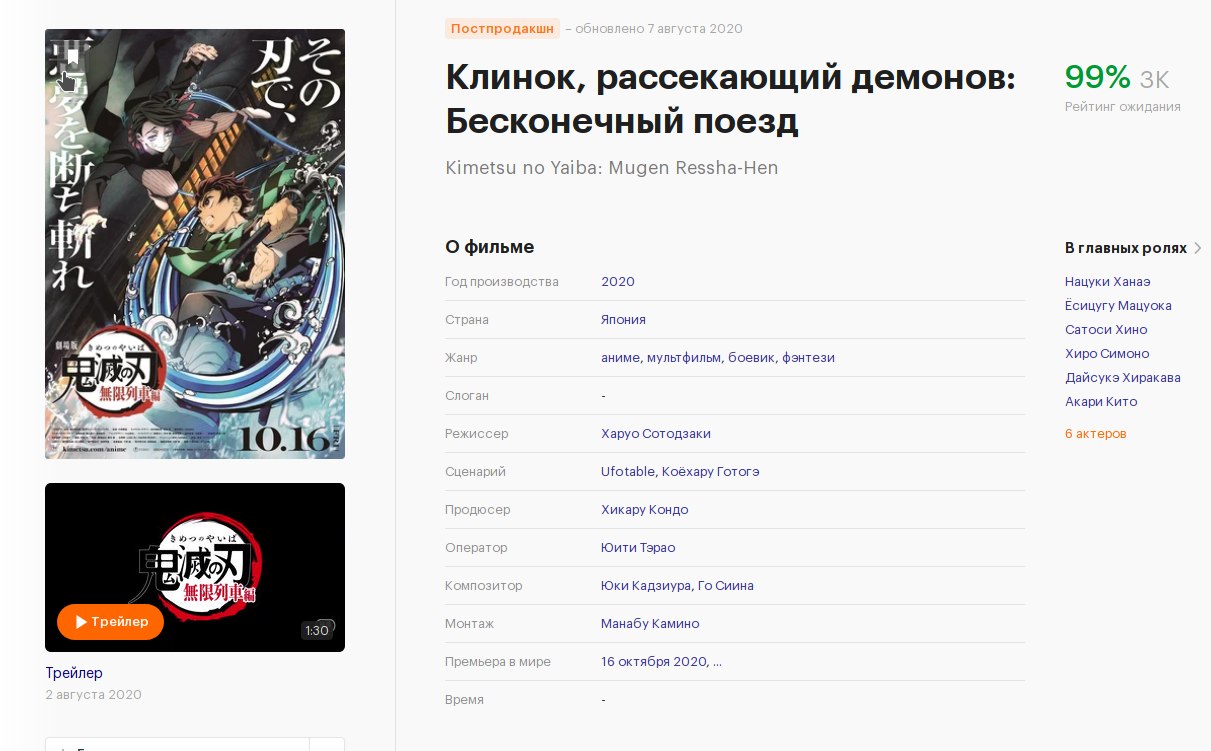The height and width of the screenshot is (751, 1211).
Task: Click the Премьера в мире label
Action: click(498, 662)
